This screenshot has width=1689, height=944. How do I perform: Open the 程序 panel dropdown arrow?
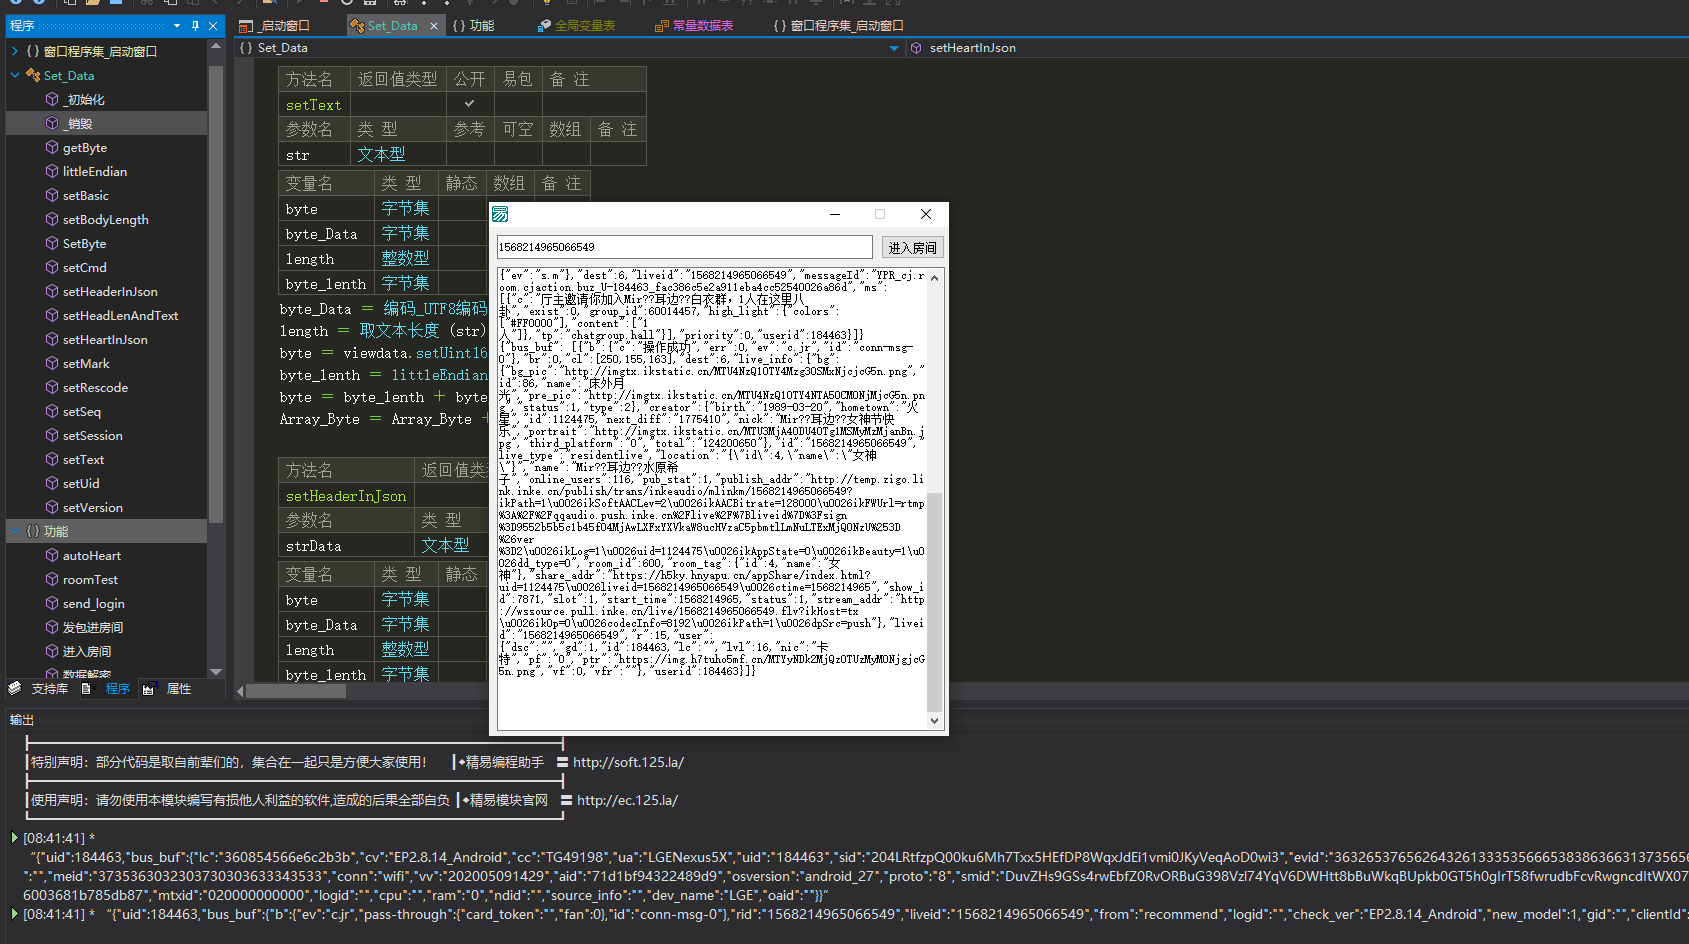coord(177,26)
